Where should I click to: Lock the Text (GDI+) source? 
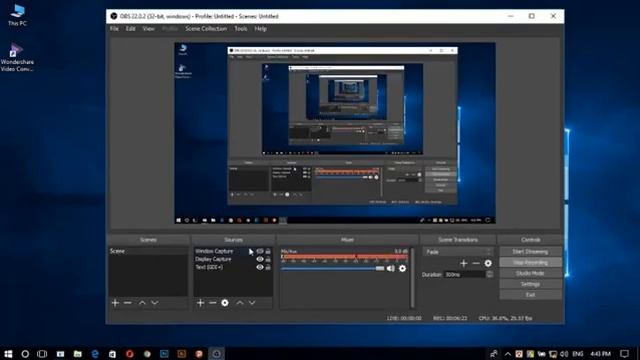point(268,267)
